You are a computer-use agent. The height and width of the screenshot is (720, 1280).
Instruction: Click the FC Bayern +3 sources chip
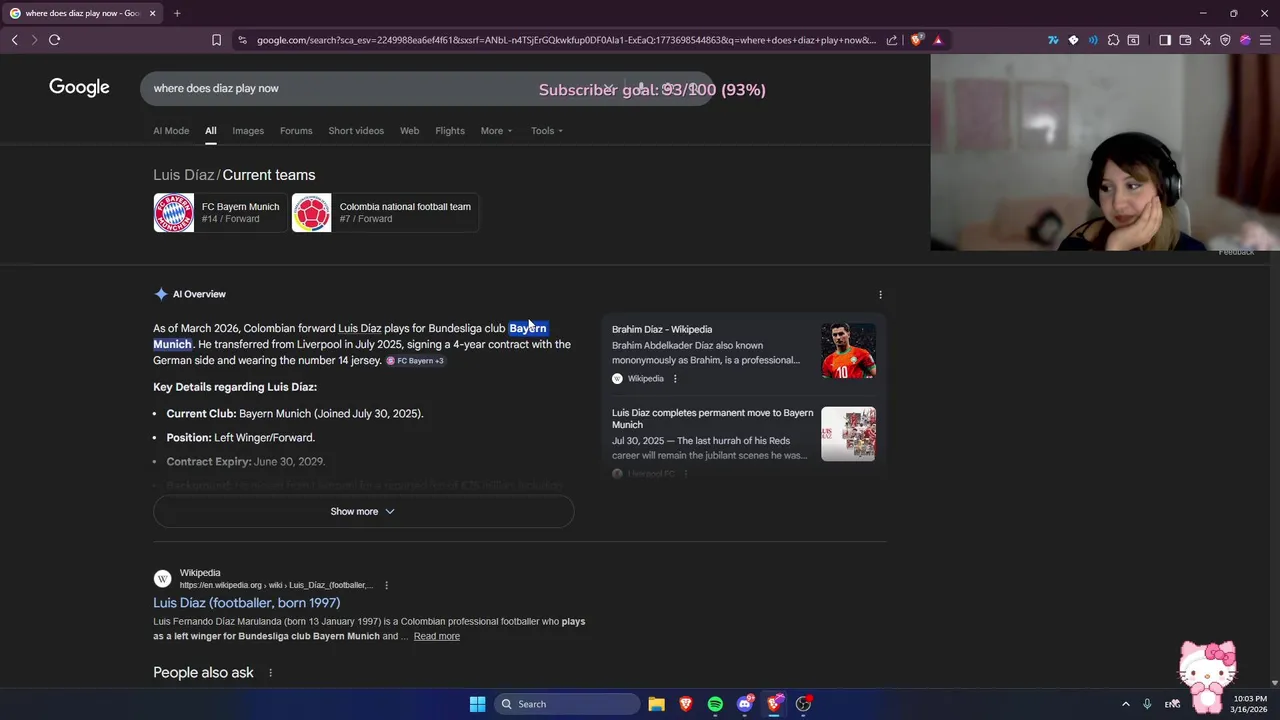tap(415, 361)
